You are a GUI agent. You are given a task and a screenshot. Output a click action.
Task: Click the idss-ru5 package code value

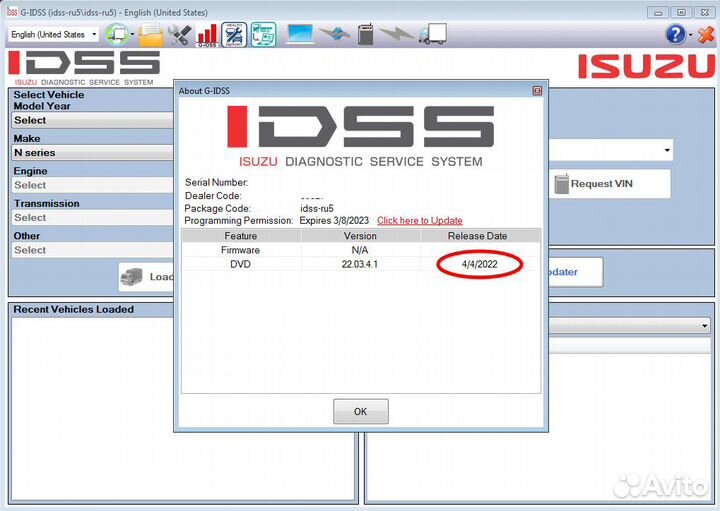pos(317,208)
